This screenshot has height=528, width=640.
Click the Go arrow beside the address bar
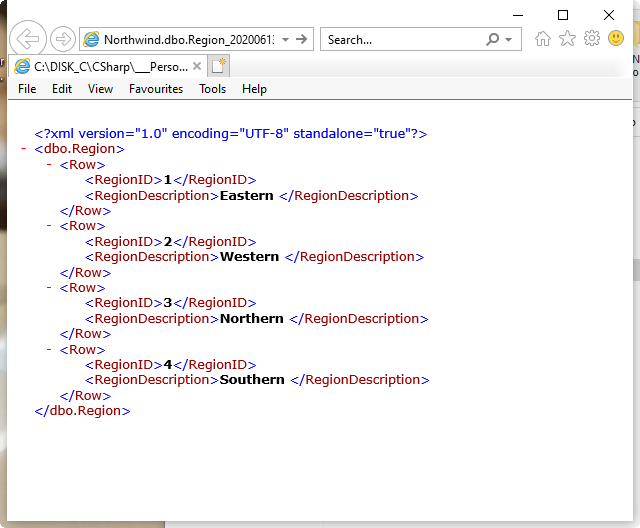click(302, 39)
